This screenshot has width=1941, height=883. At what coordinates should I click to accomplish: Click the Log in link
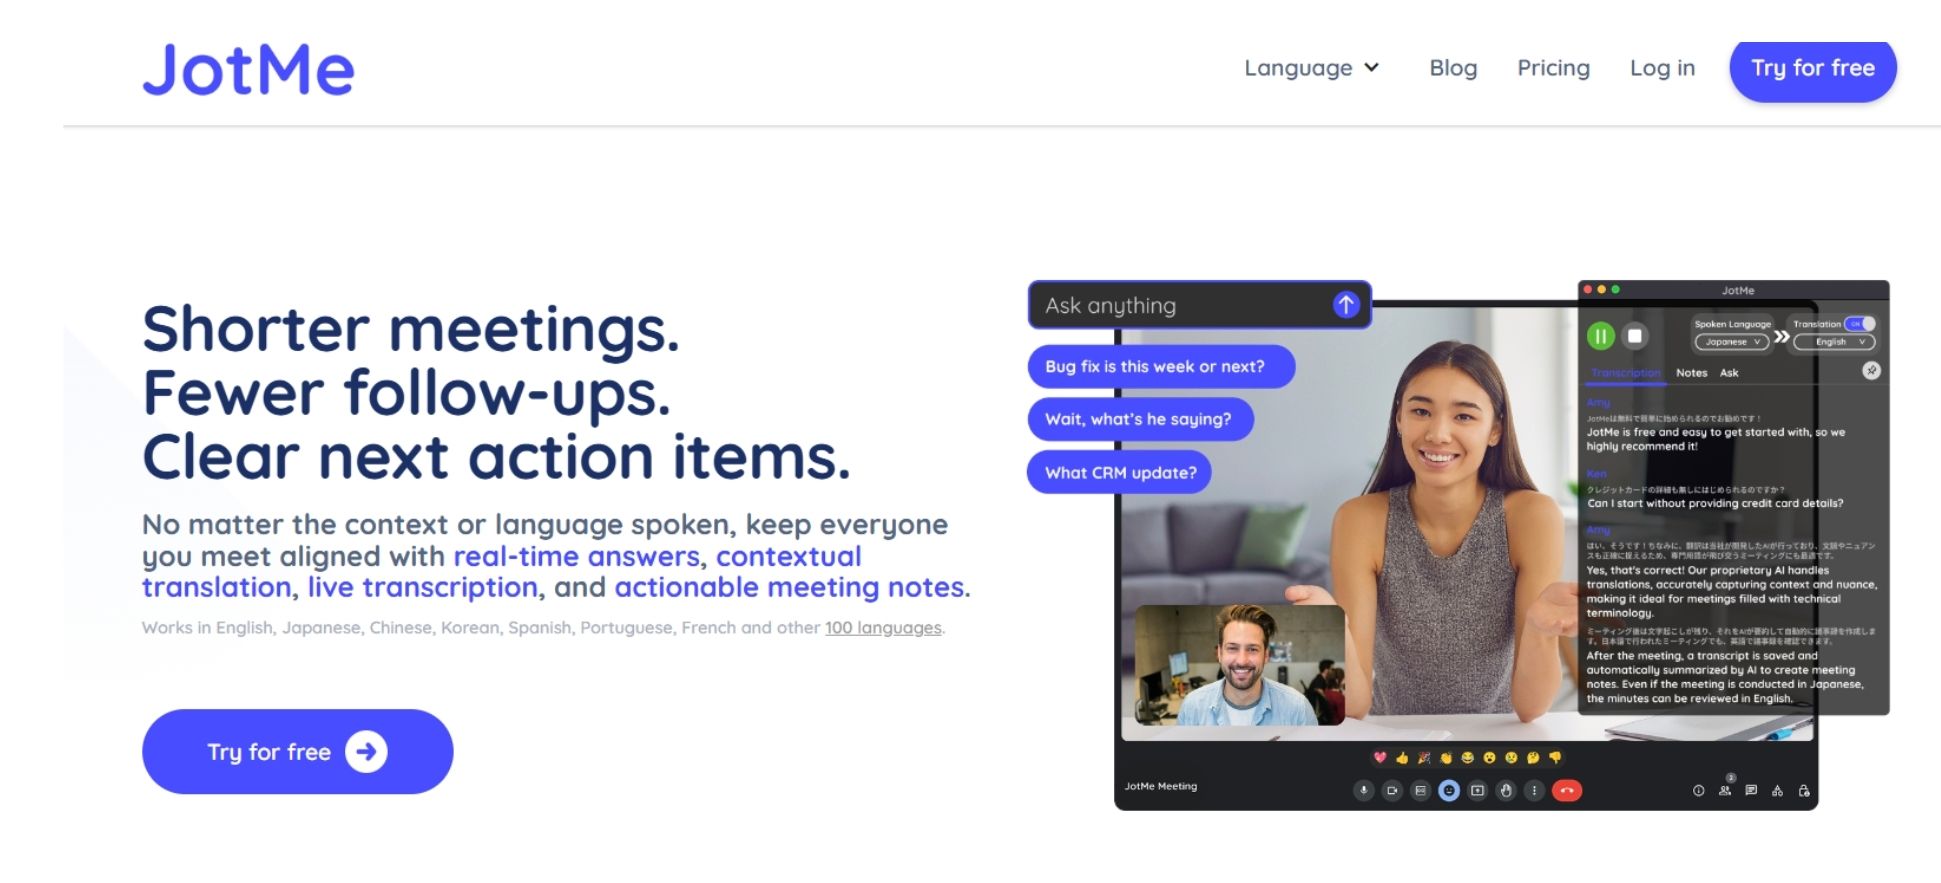[x=1662, y=68]
